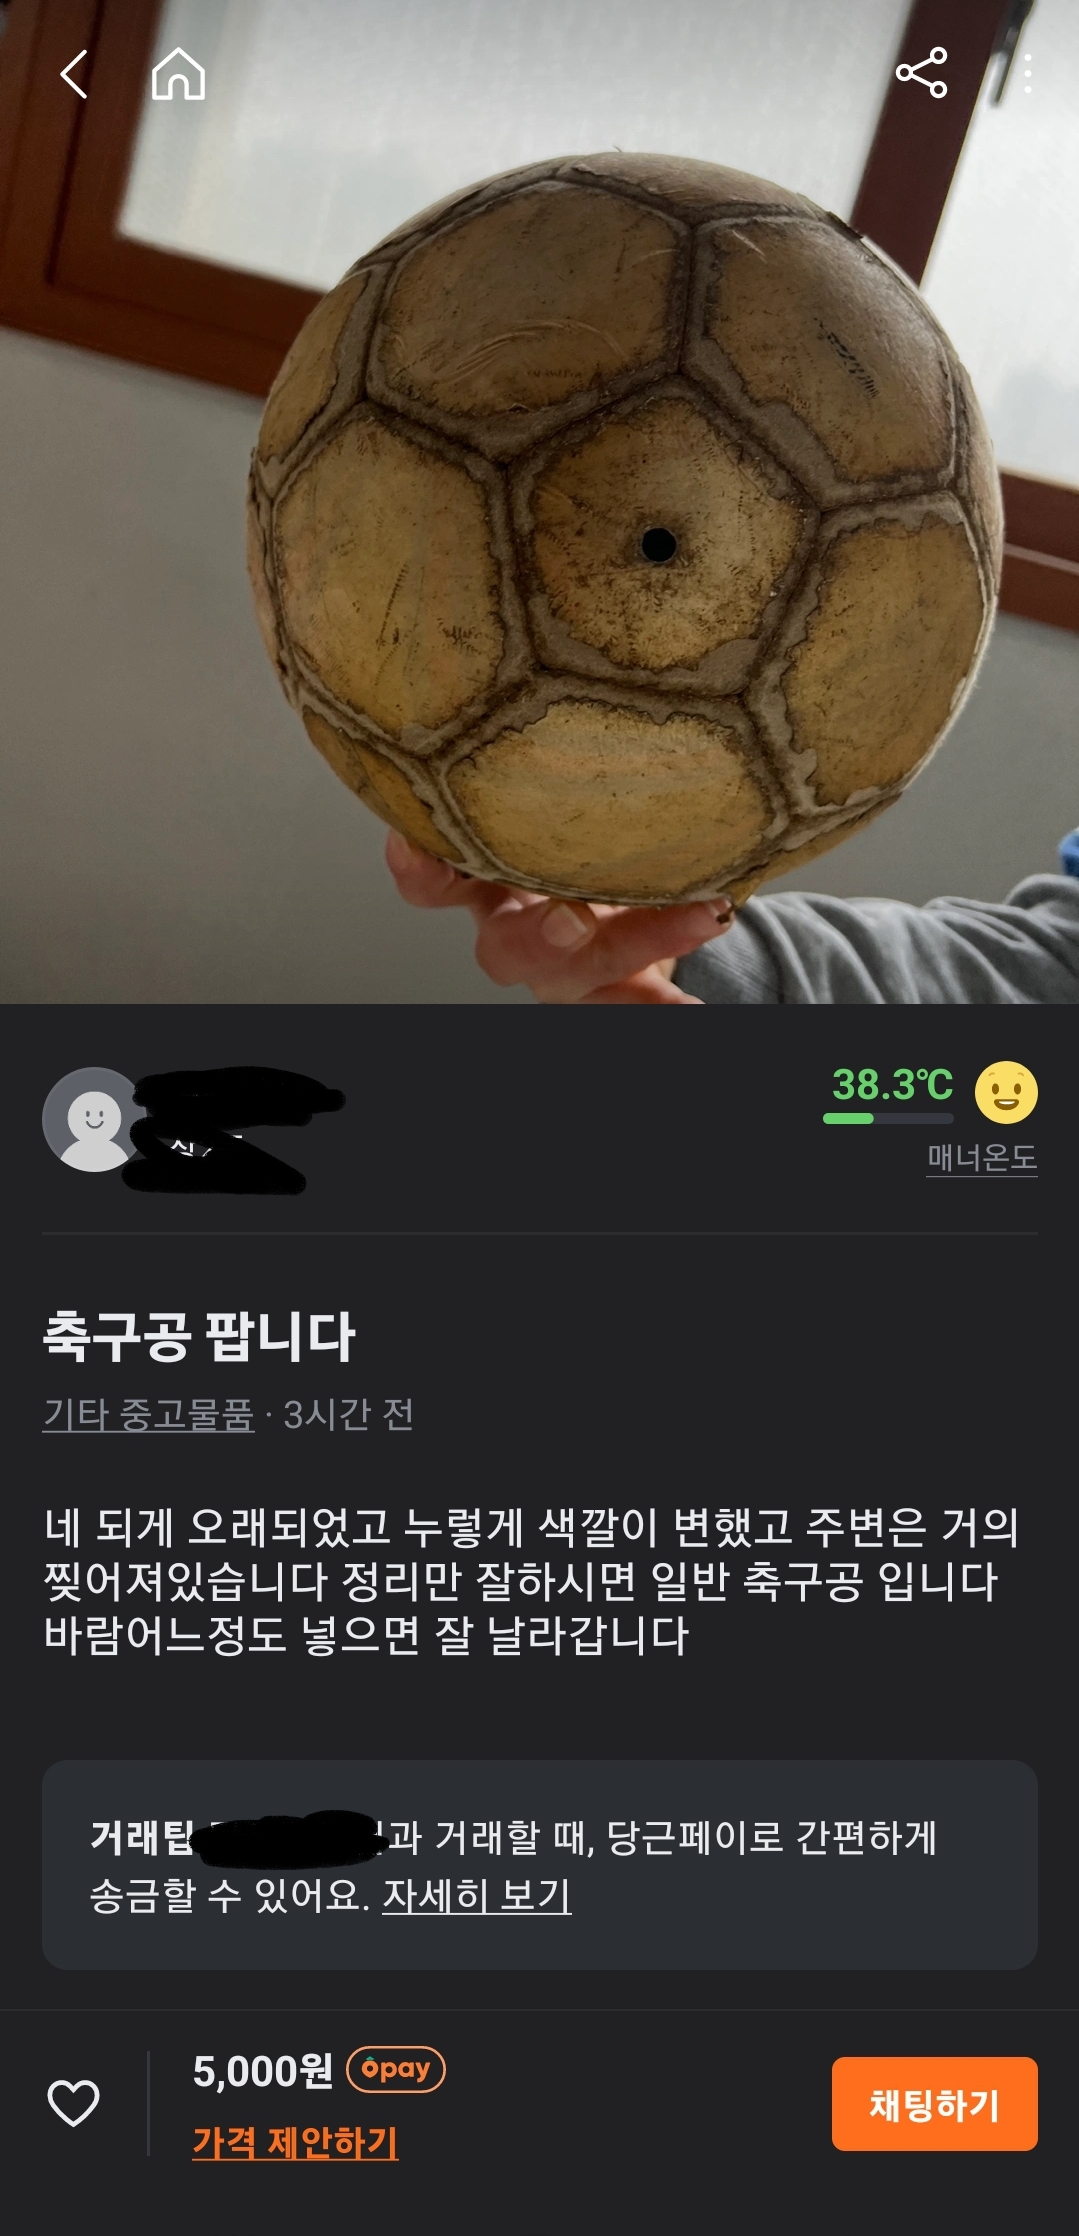The width and height of the screenshot is (1079, 2236).
Task: Tap the item description paragraph
Action: click(531, 1581)
